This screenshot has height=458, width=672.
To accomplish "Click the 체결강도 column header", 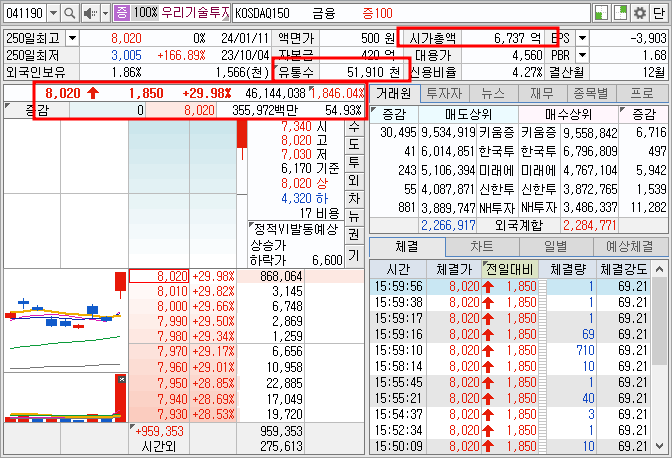I will point(623,269).
